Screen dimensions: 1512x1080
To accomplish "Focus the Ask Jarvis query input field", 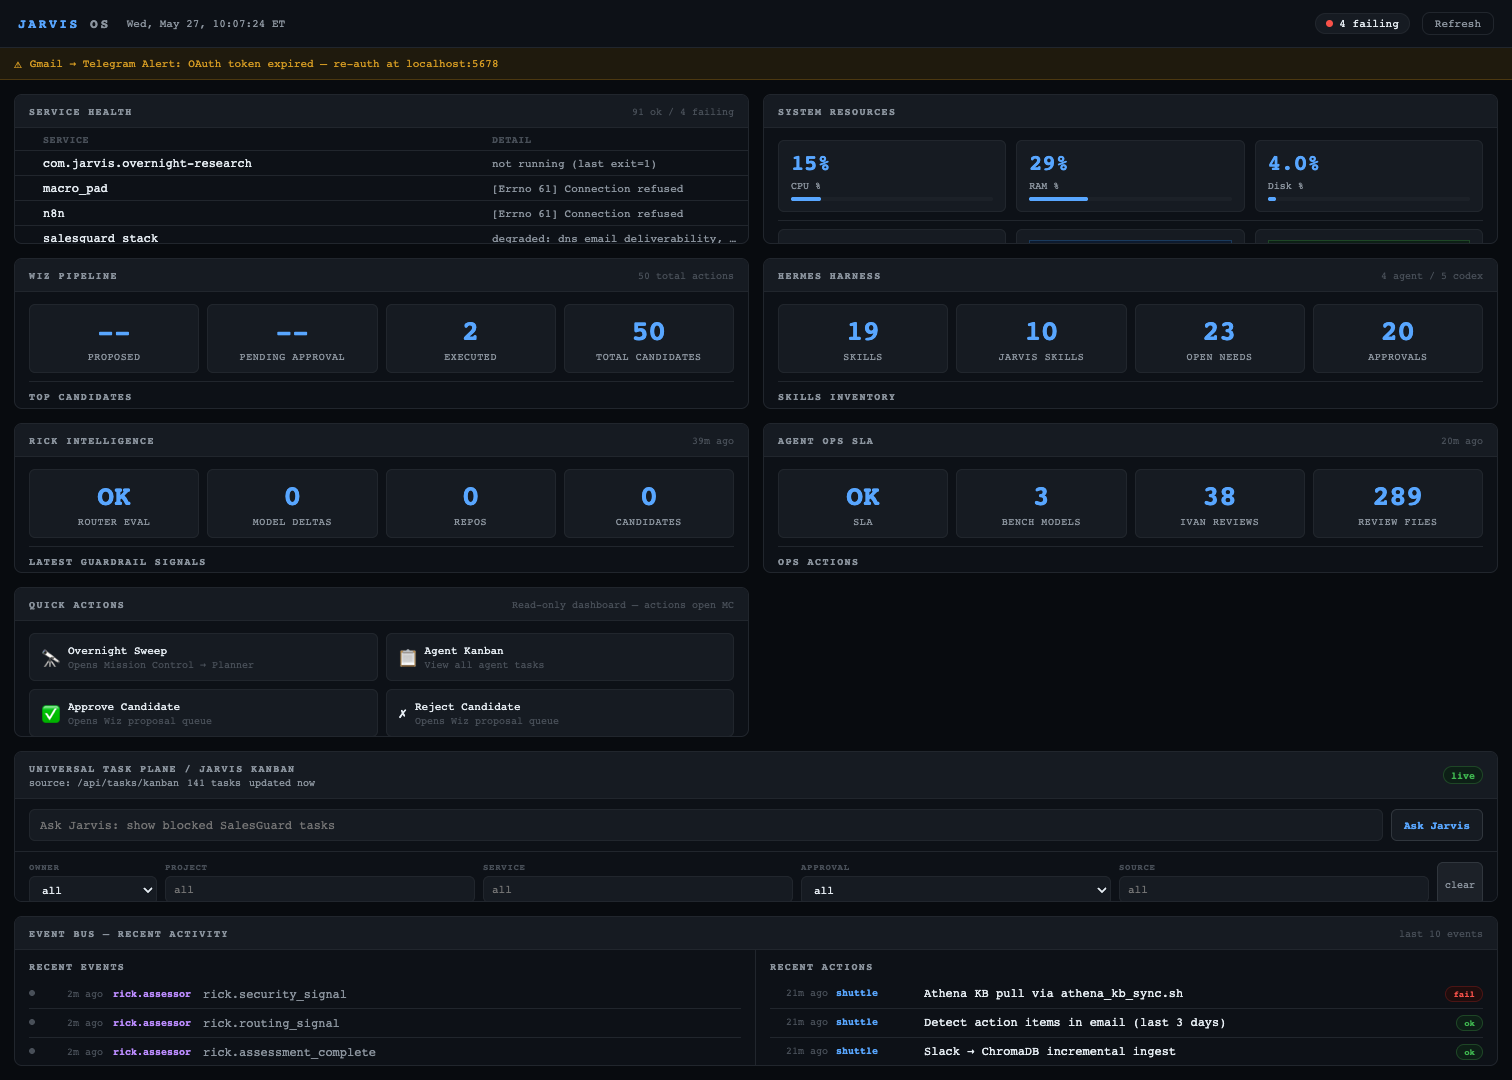I will tap(705, 825).
